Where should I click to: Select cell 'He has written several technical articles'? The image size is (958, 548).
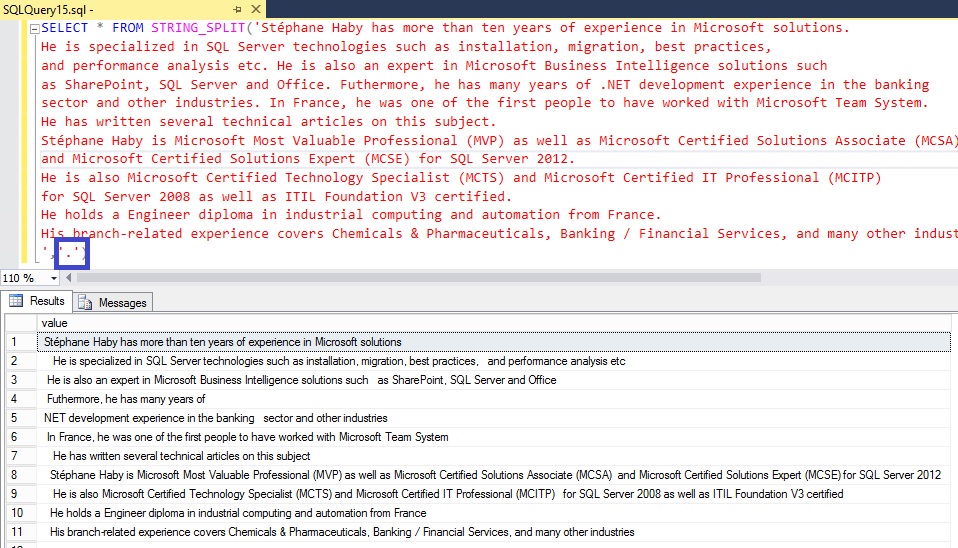click(x=494, y=456)
